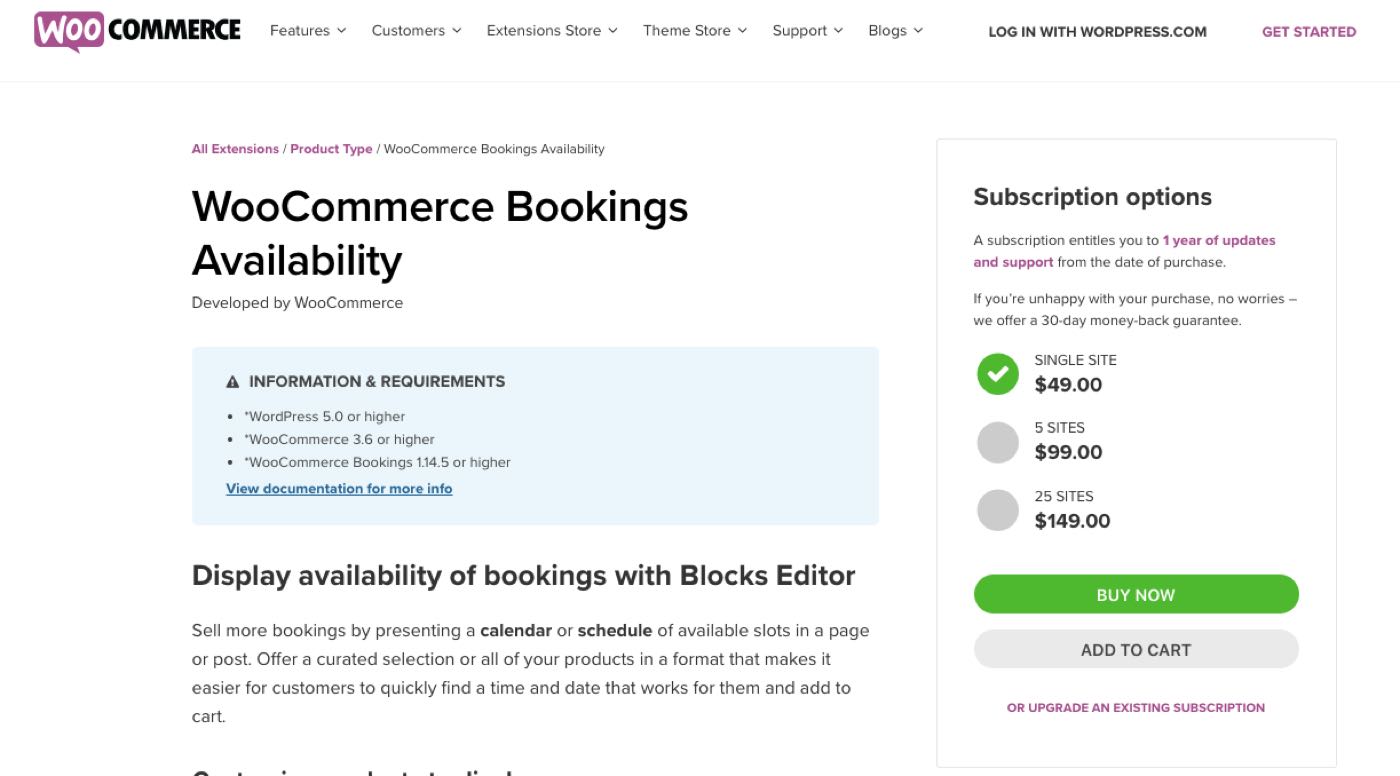The width and height of the screenshot is (1400, 776).
Task: Click the green Buy Now button
Action: tap(1136, 595)
